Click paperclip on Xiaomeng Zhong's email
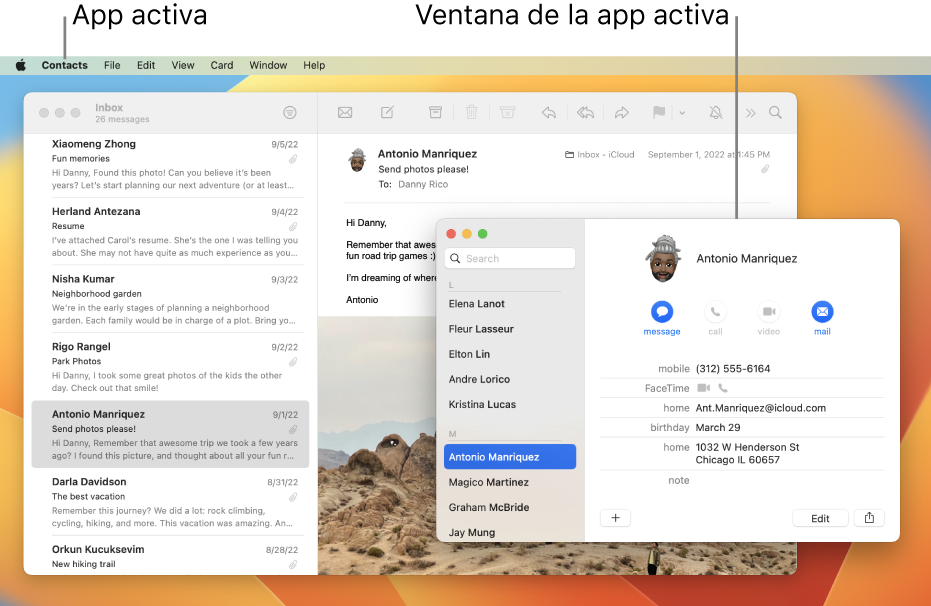931x606 pixels. pyautogui.click(x=293, y=160)
